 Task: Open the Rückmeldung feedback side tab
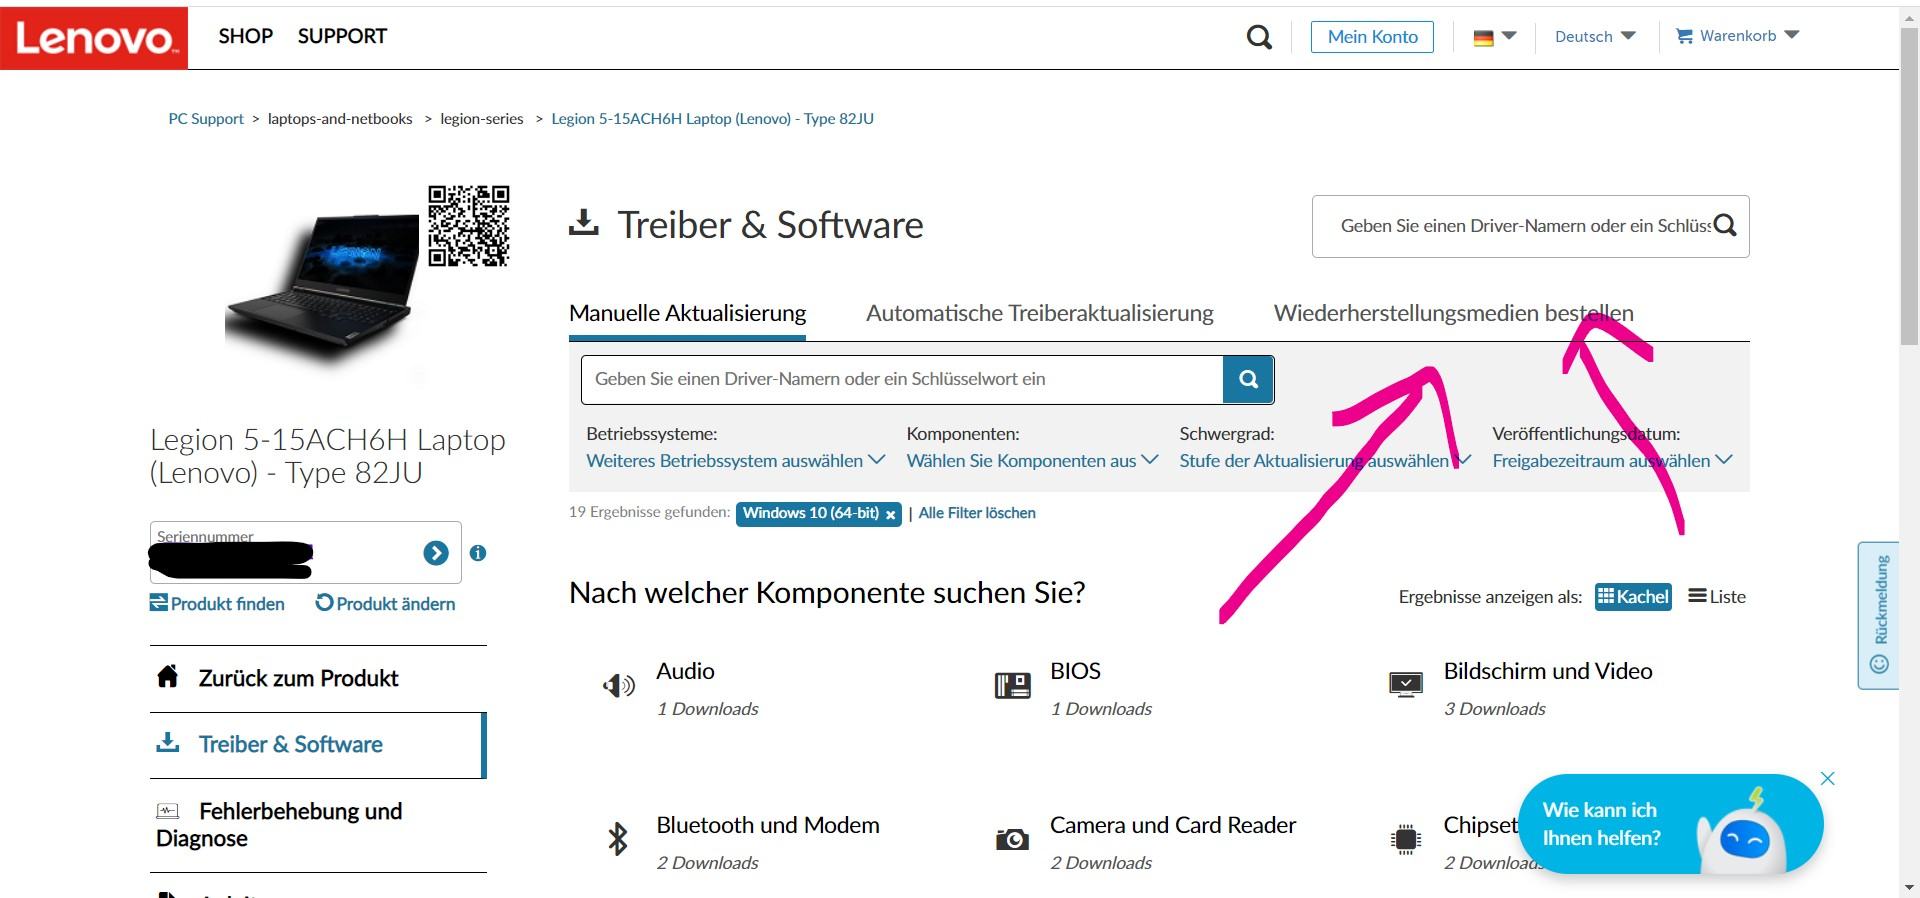click(1879, 615)
